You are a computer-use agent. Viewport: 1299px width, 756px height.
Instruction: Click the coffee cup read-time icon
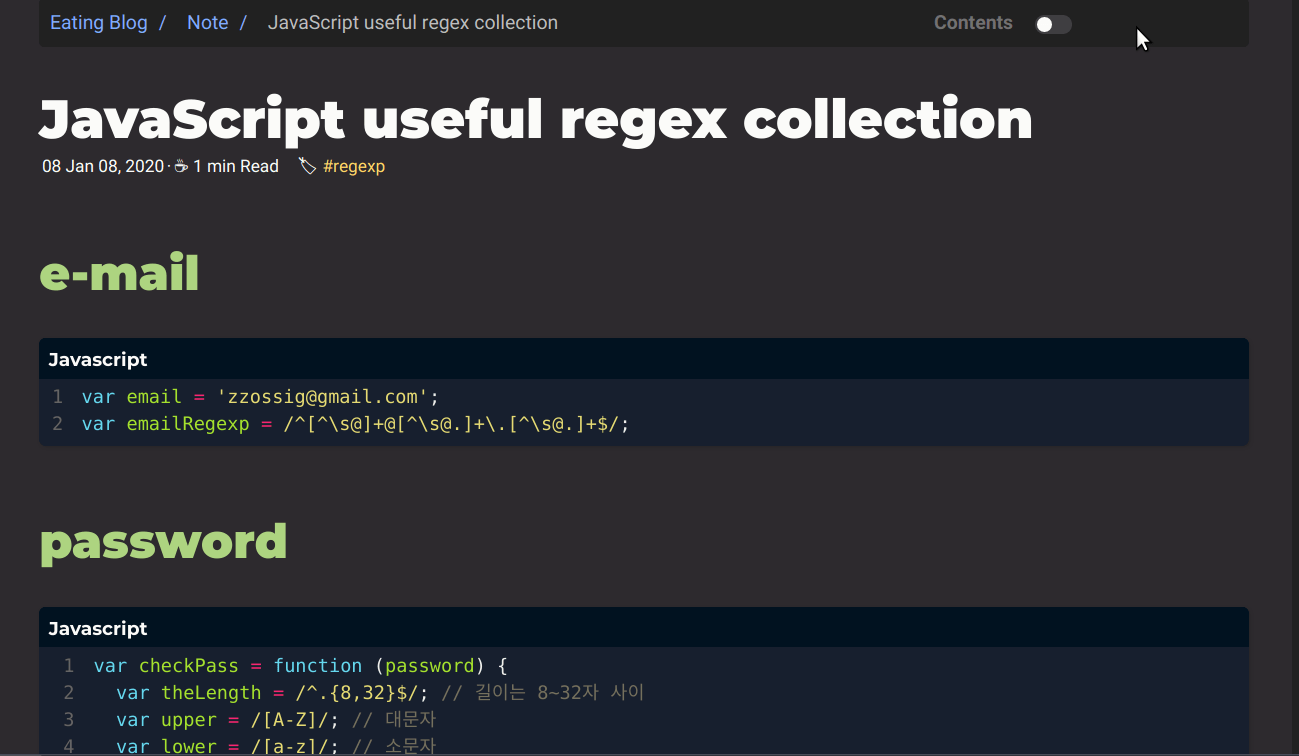(181, 166)
